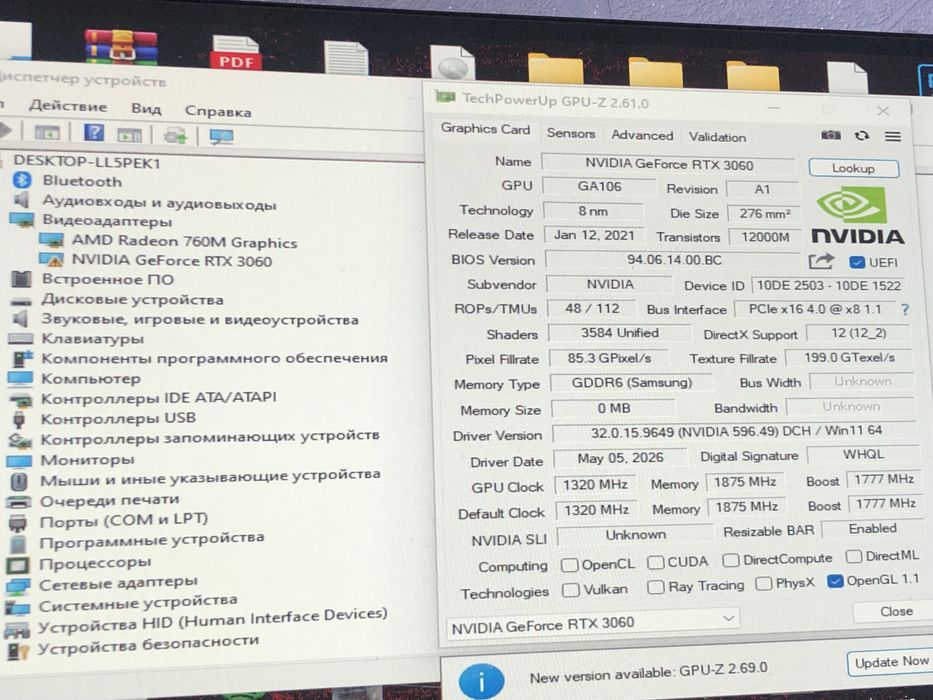
Task: Click the Bluetooth icon in the device tree
Action: pos(23,180)
